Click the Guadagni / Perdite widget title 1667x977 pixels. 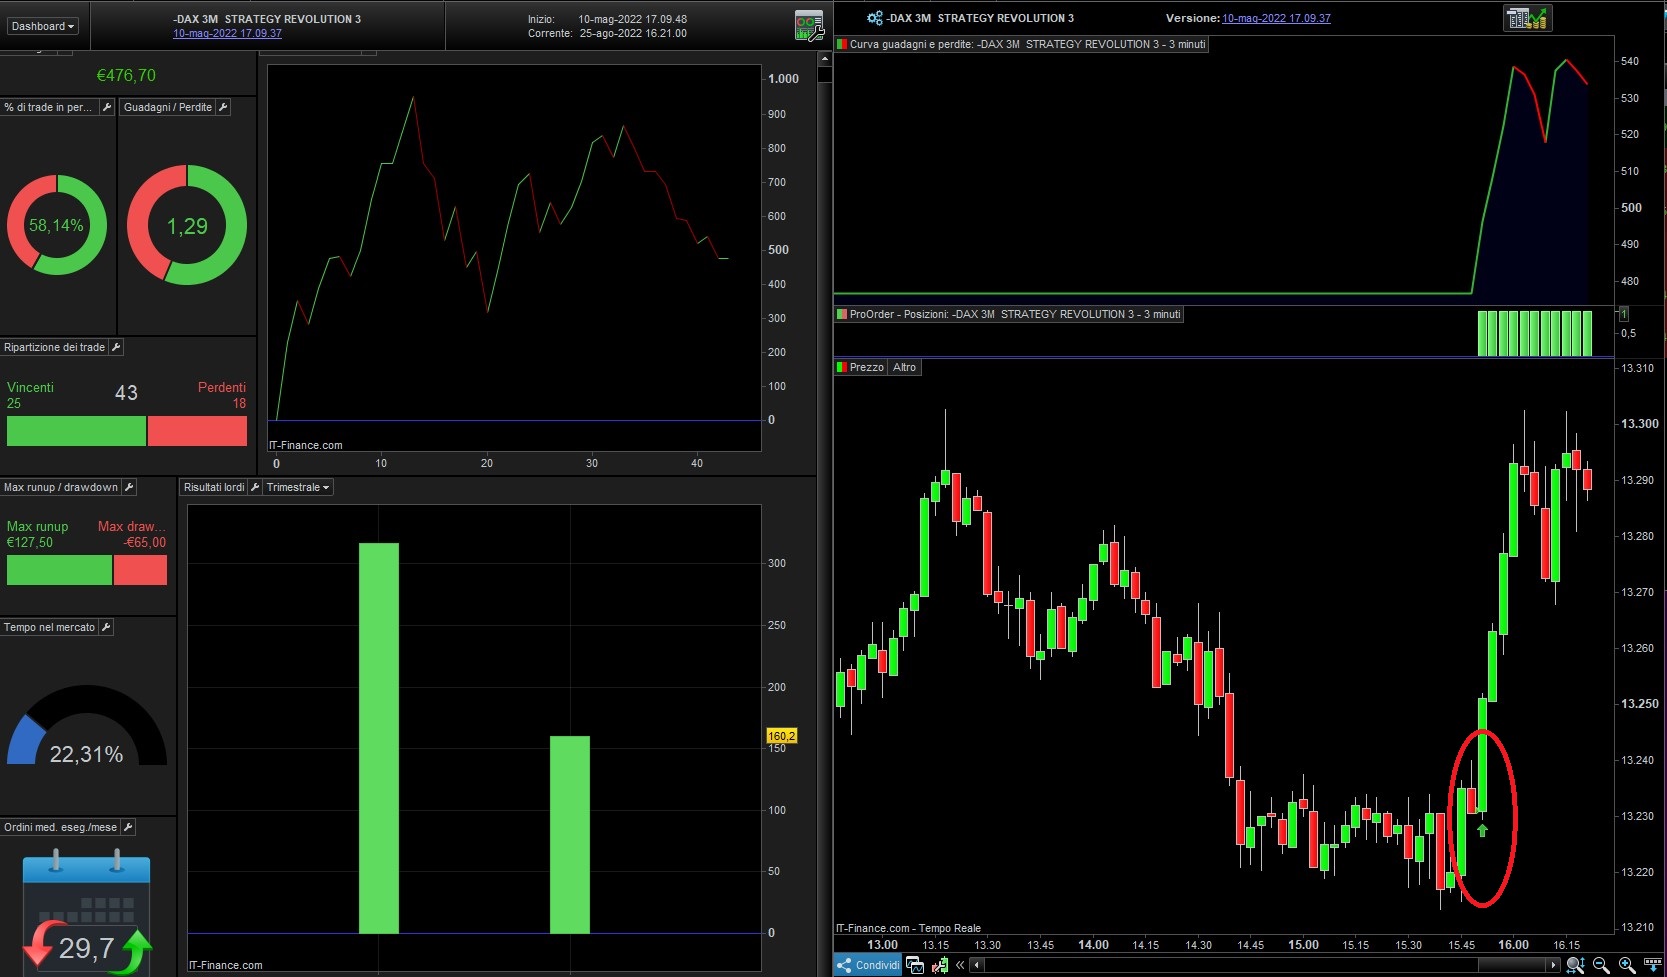pos(168,107)
